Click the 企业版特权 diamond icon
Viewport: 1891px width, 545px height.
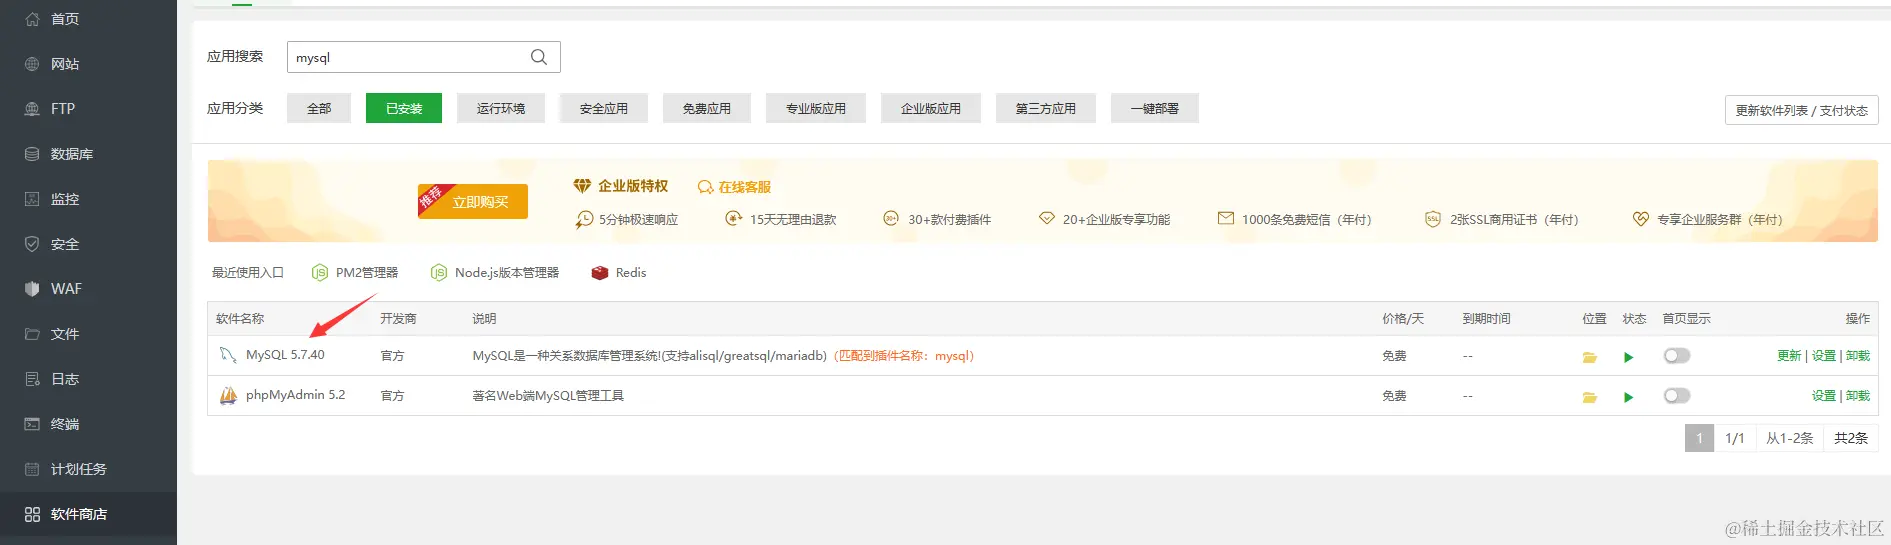pos(582,186)
